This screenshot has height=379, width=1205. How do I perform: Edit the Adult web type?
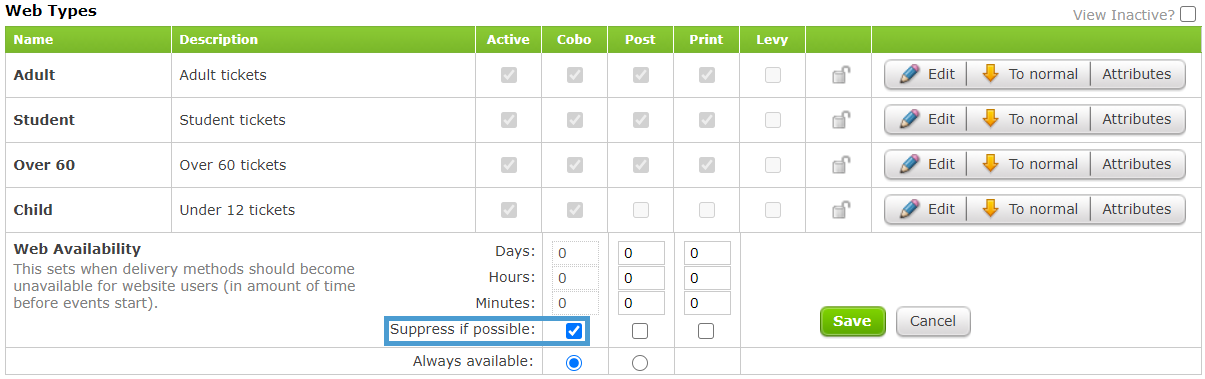tap(926, 74)
